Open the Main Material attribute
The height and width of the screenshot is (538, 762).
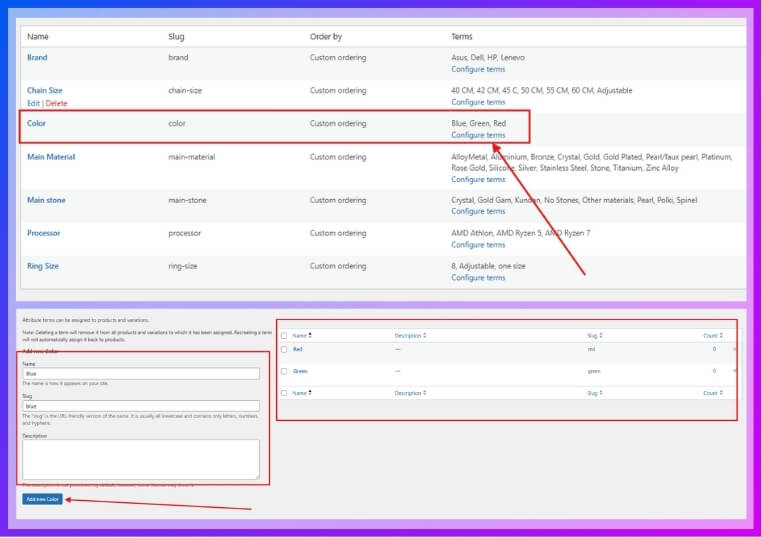(51, 157)
